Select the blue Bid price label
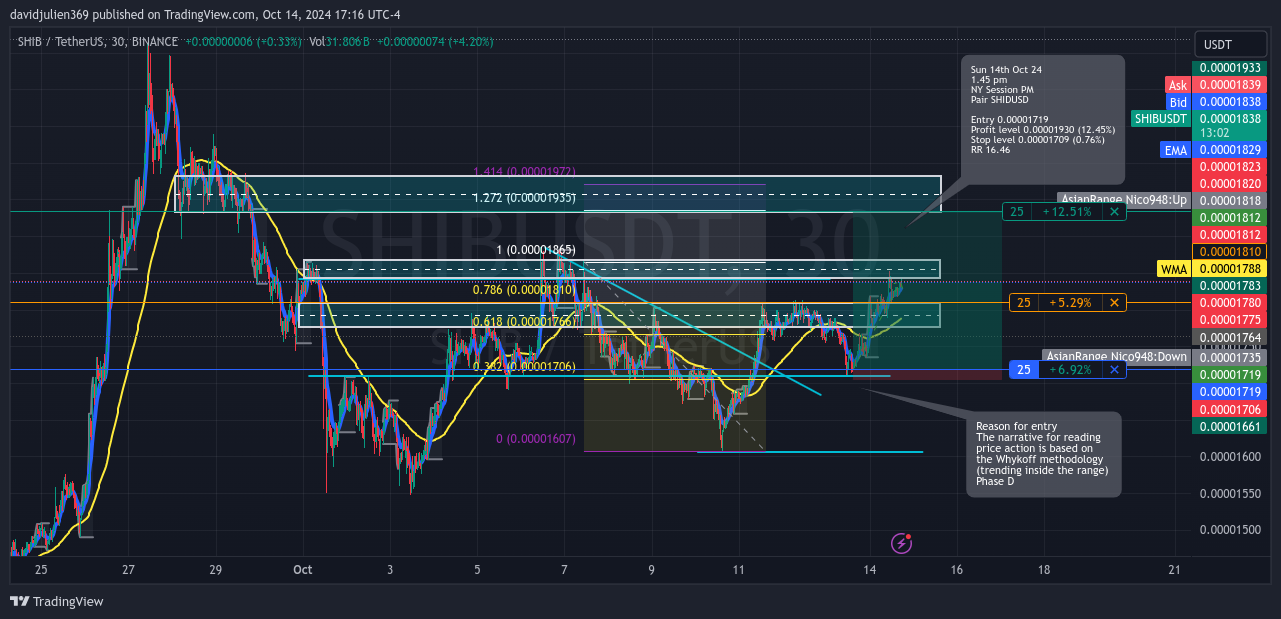Screen dimensions: 1281x619 [x=1178, y=102]
